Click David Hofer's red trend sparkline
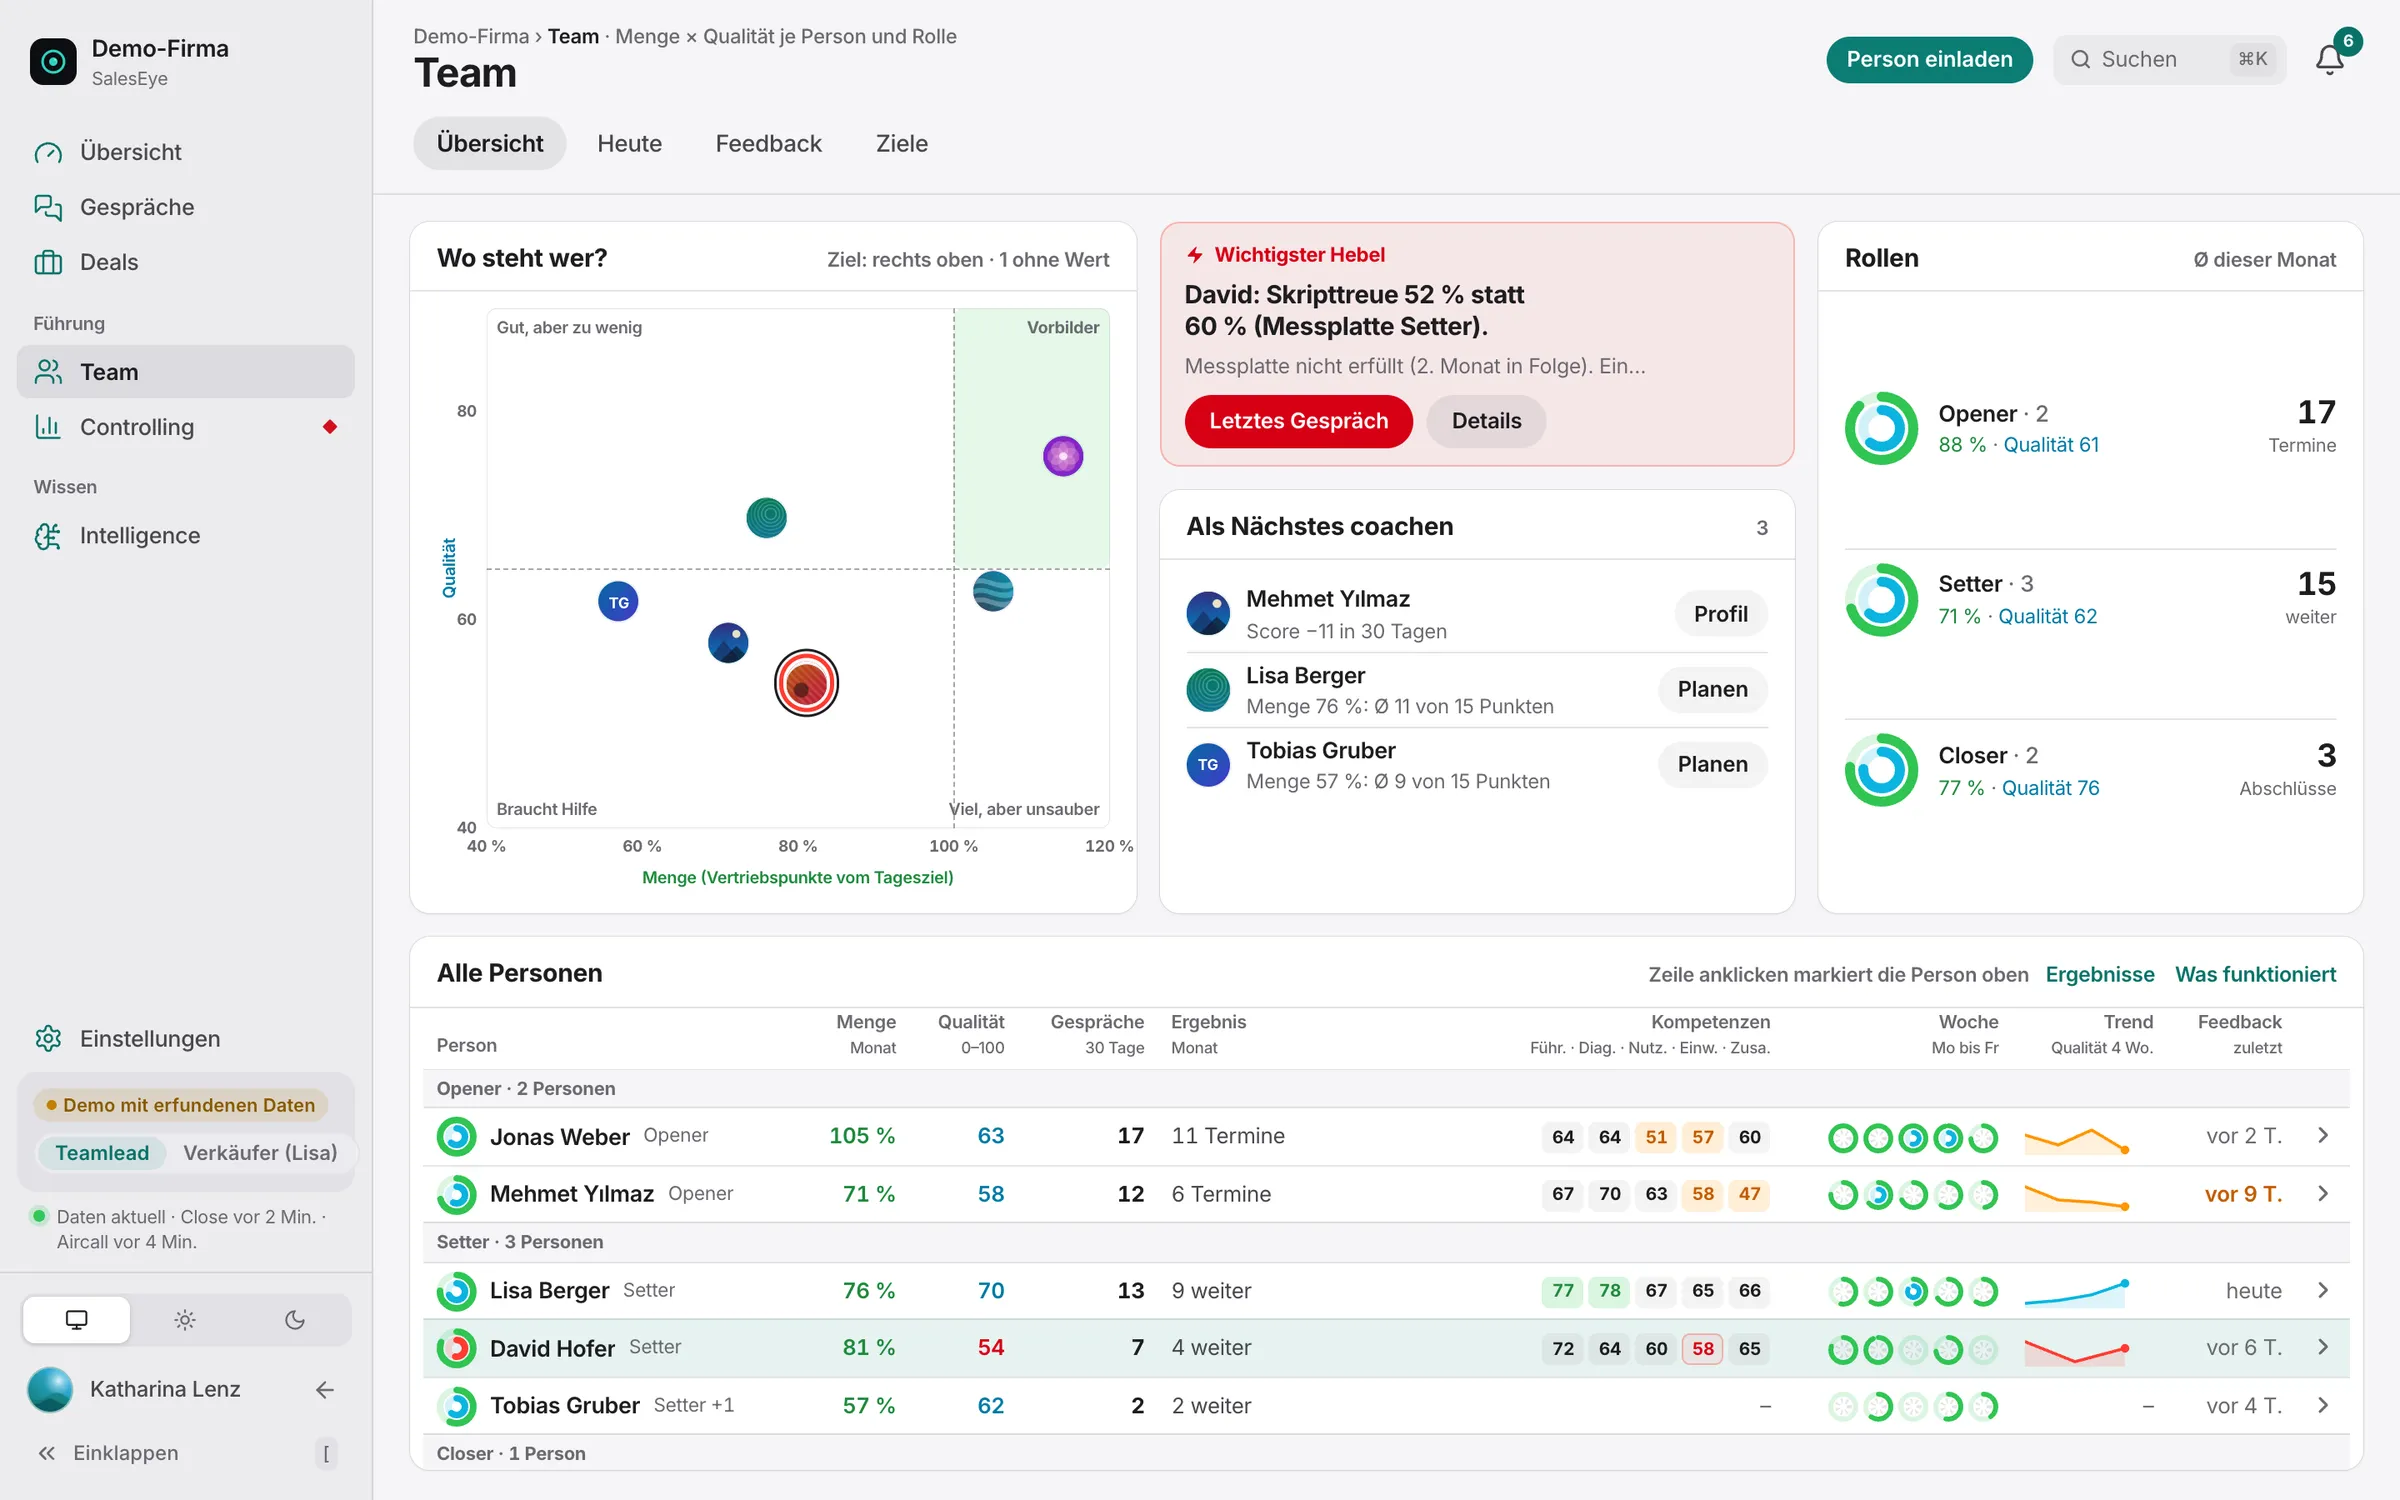This screenshot has height=1500, width=2400. 2076,1352
